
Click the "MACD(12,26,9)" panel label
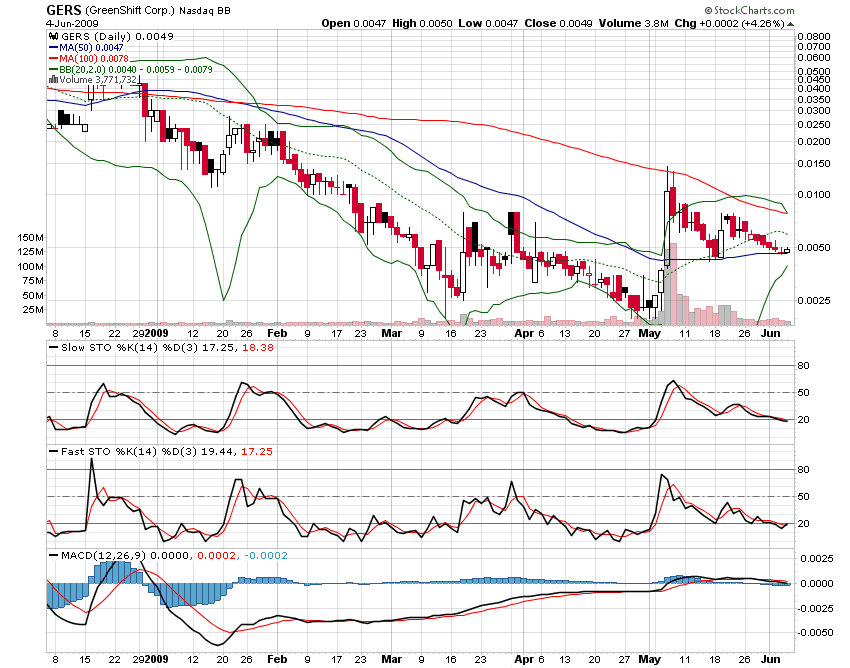pos(104,556)
